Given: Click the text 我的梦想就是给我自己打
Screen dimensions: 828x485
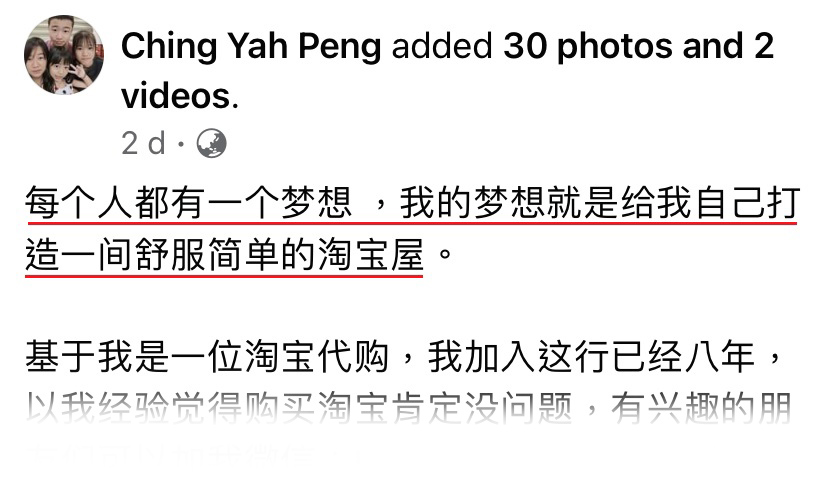Looking at the screenshot, I should [x=599, y=203].
